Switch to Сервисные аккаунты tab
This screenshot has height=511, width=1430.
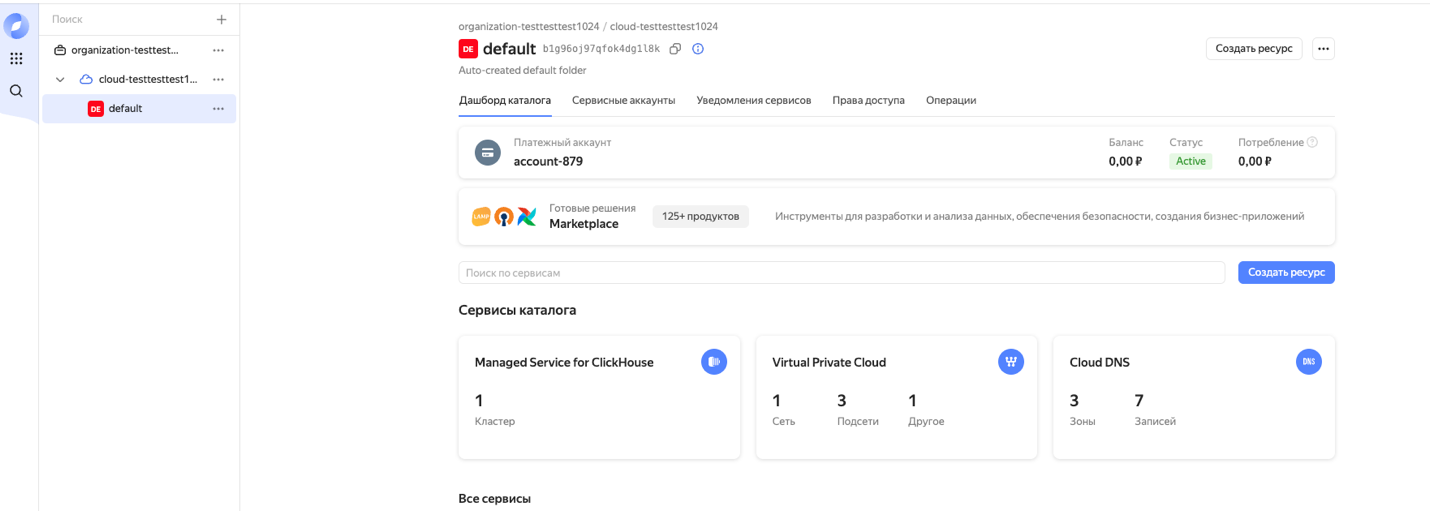click(x=623, y=100)
